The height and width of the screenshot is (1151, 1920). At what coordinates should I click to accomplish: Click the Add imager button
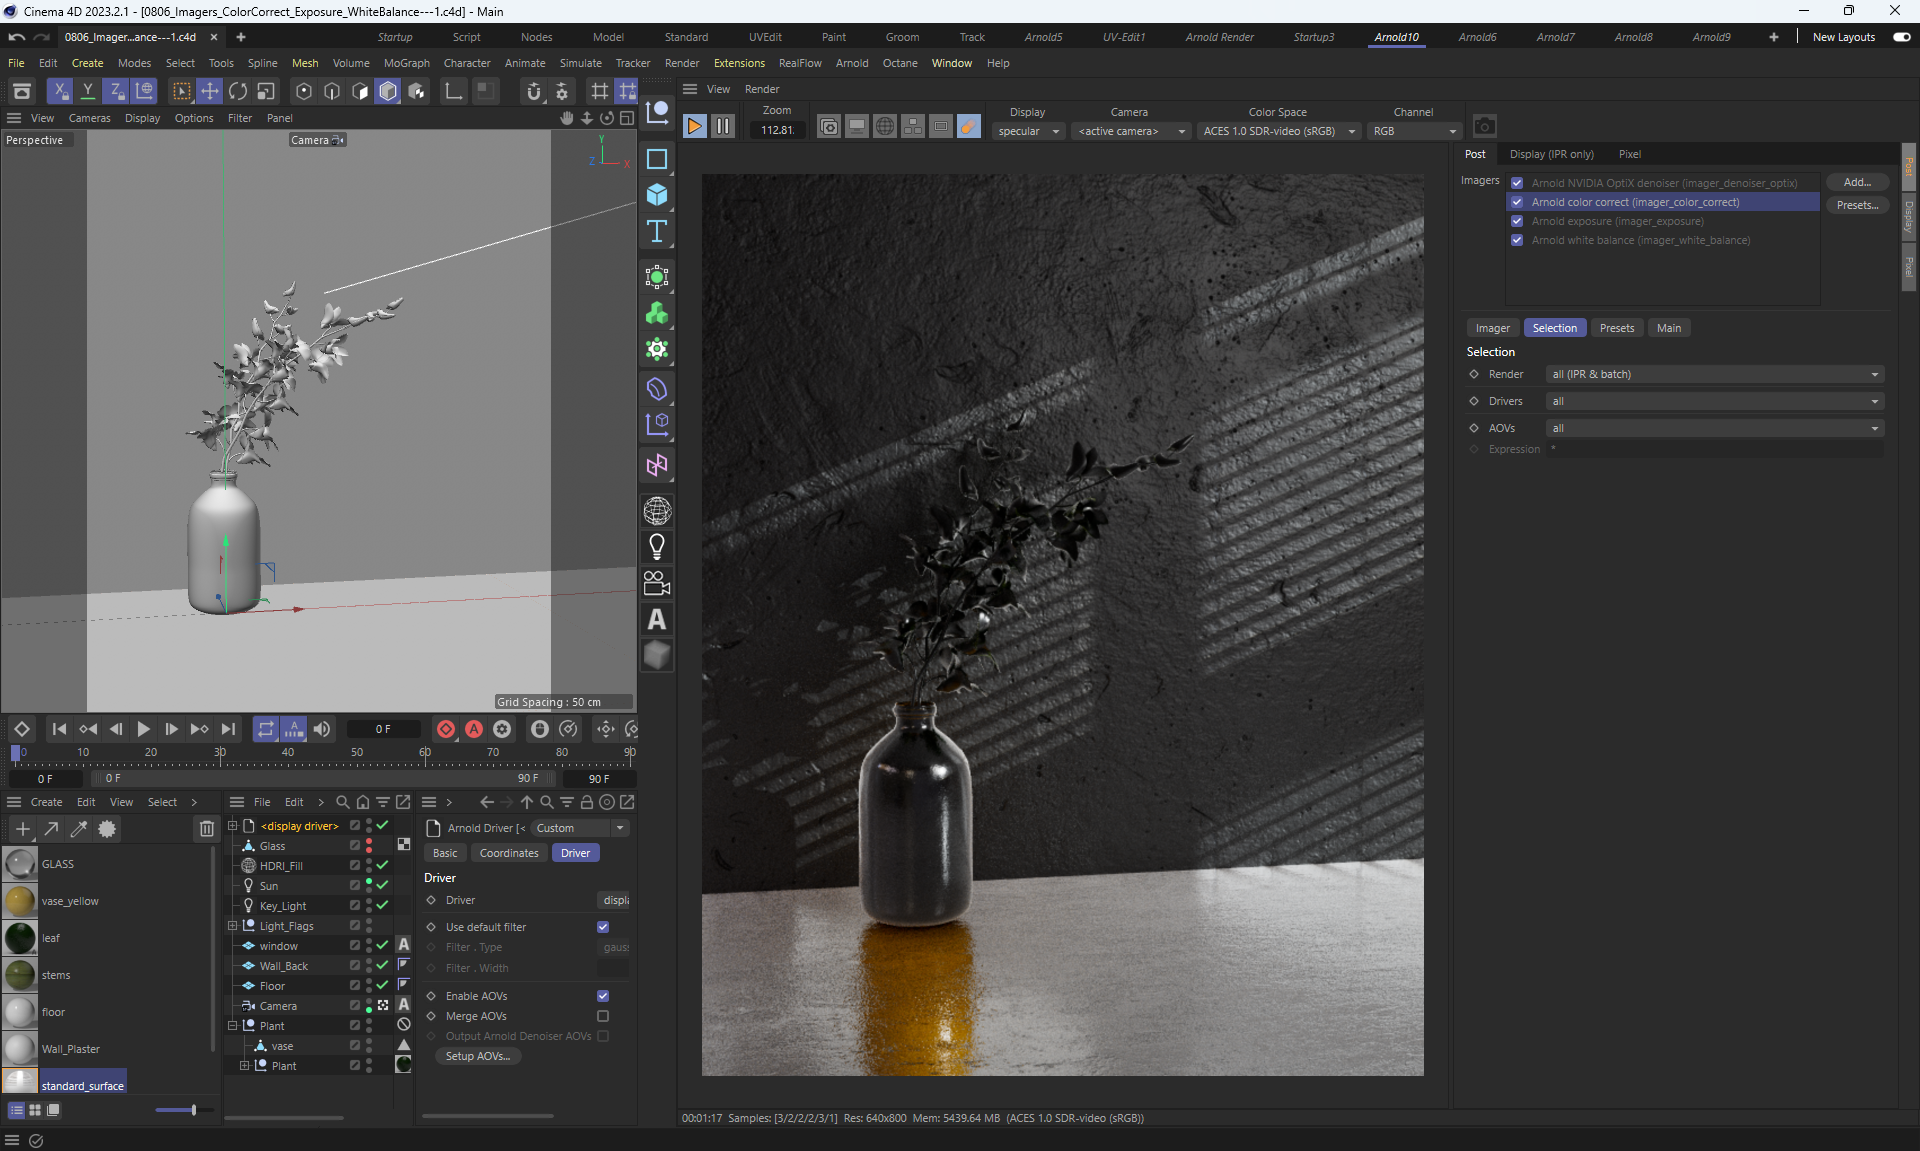tap(1857, 182)
